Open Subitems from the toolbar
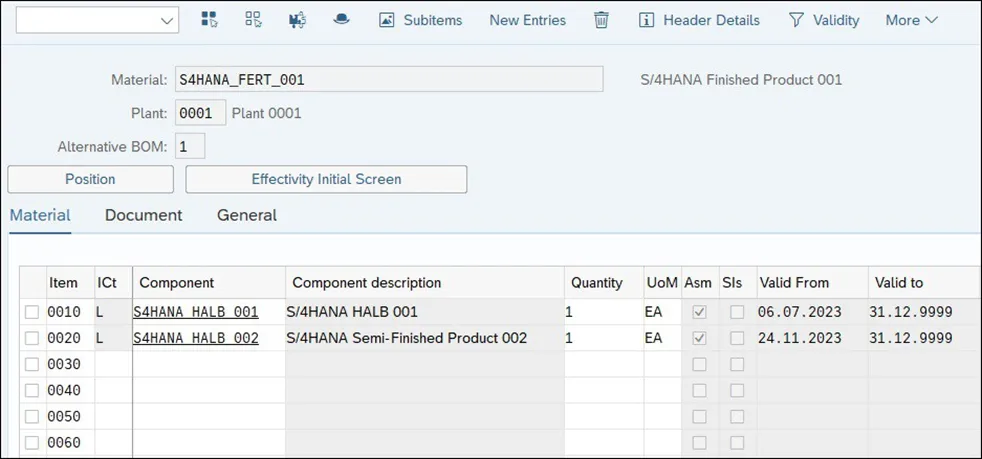982x459 pixels. 422,20
